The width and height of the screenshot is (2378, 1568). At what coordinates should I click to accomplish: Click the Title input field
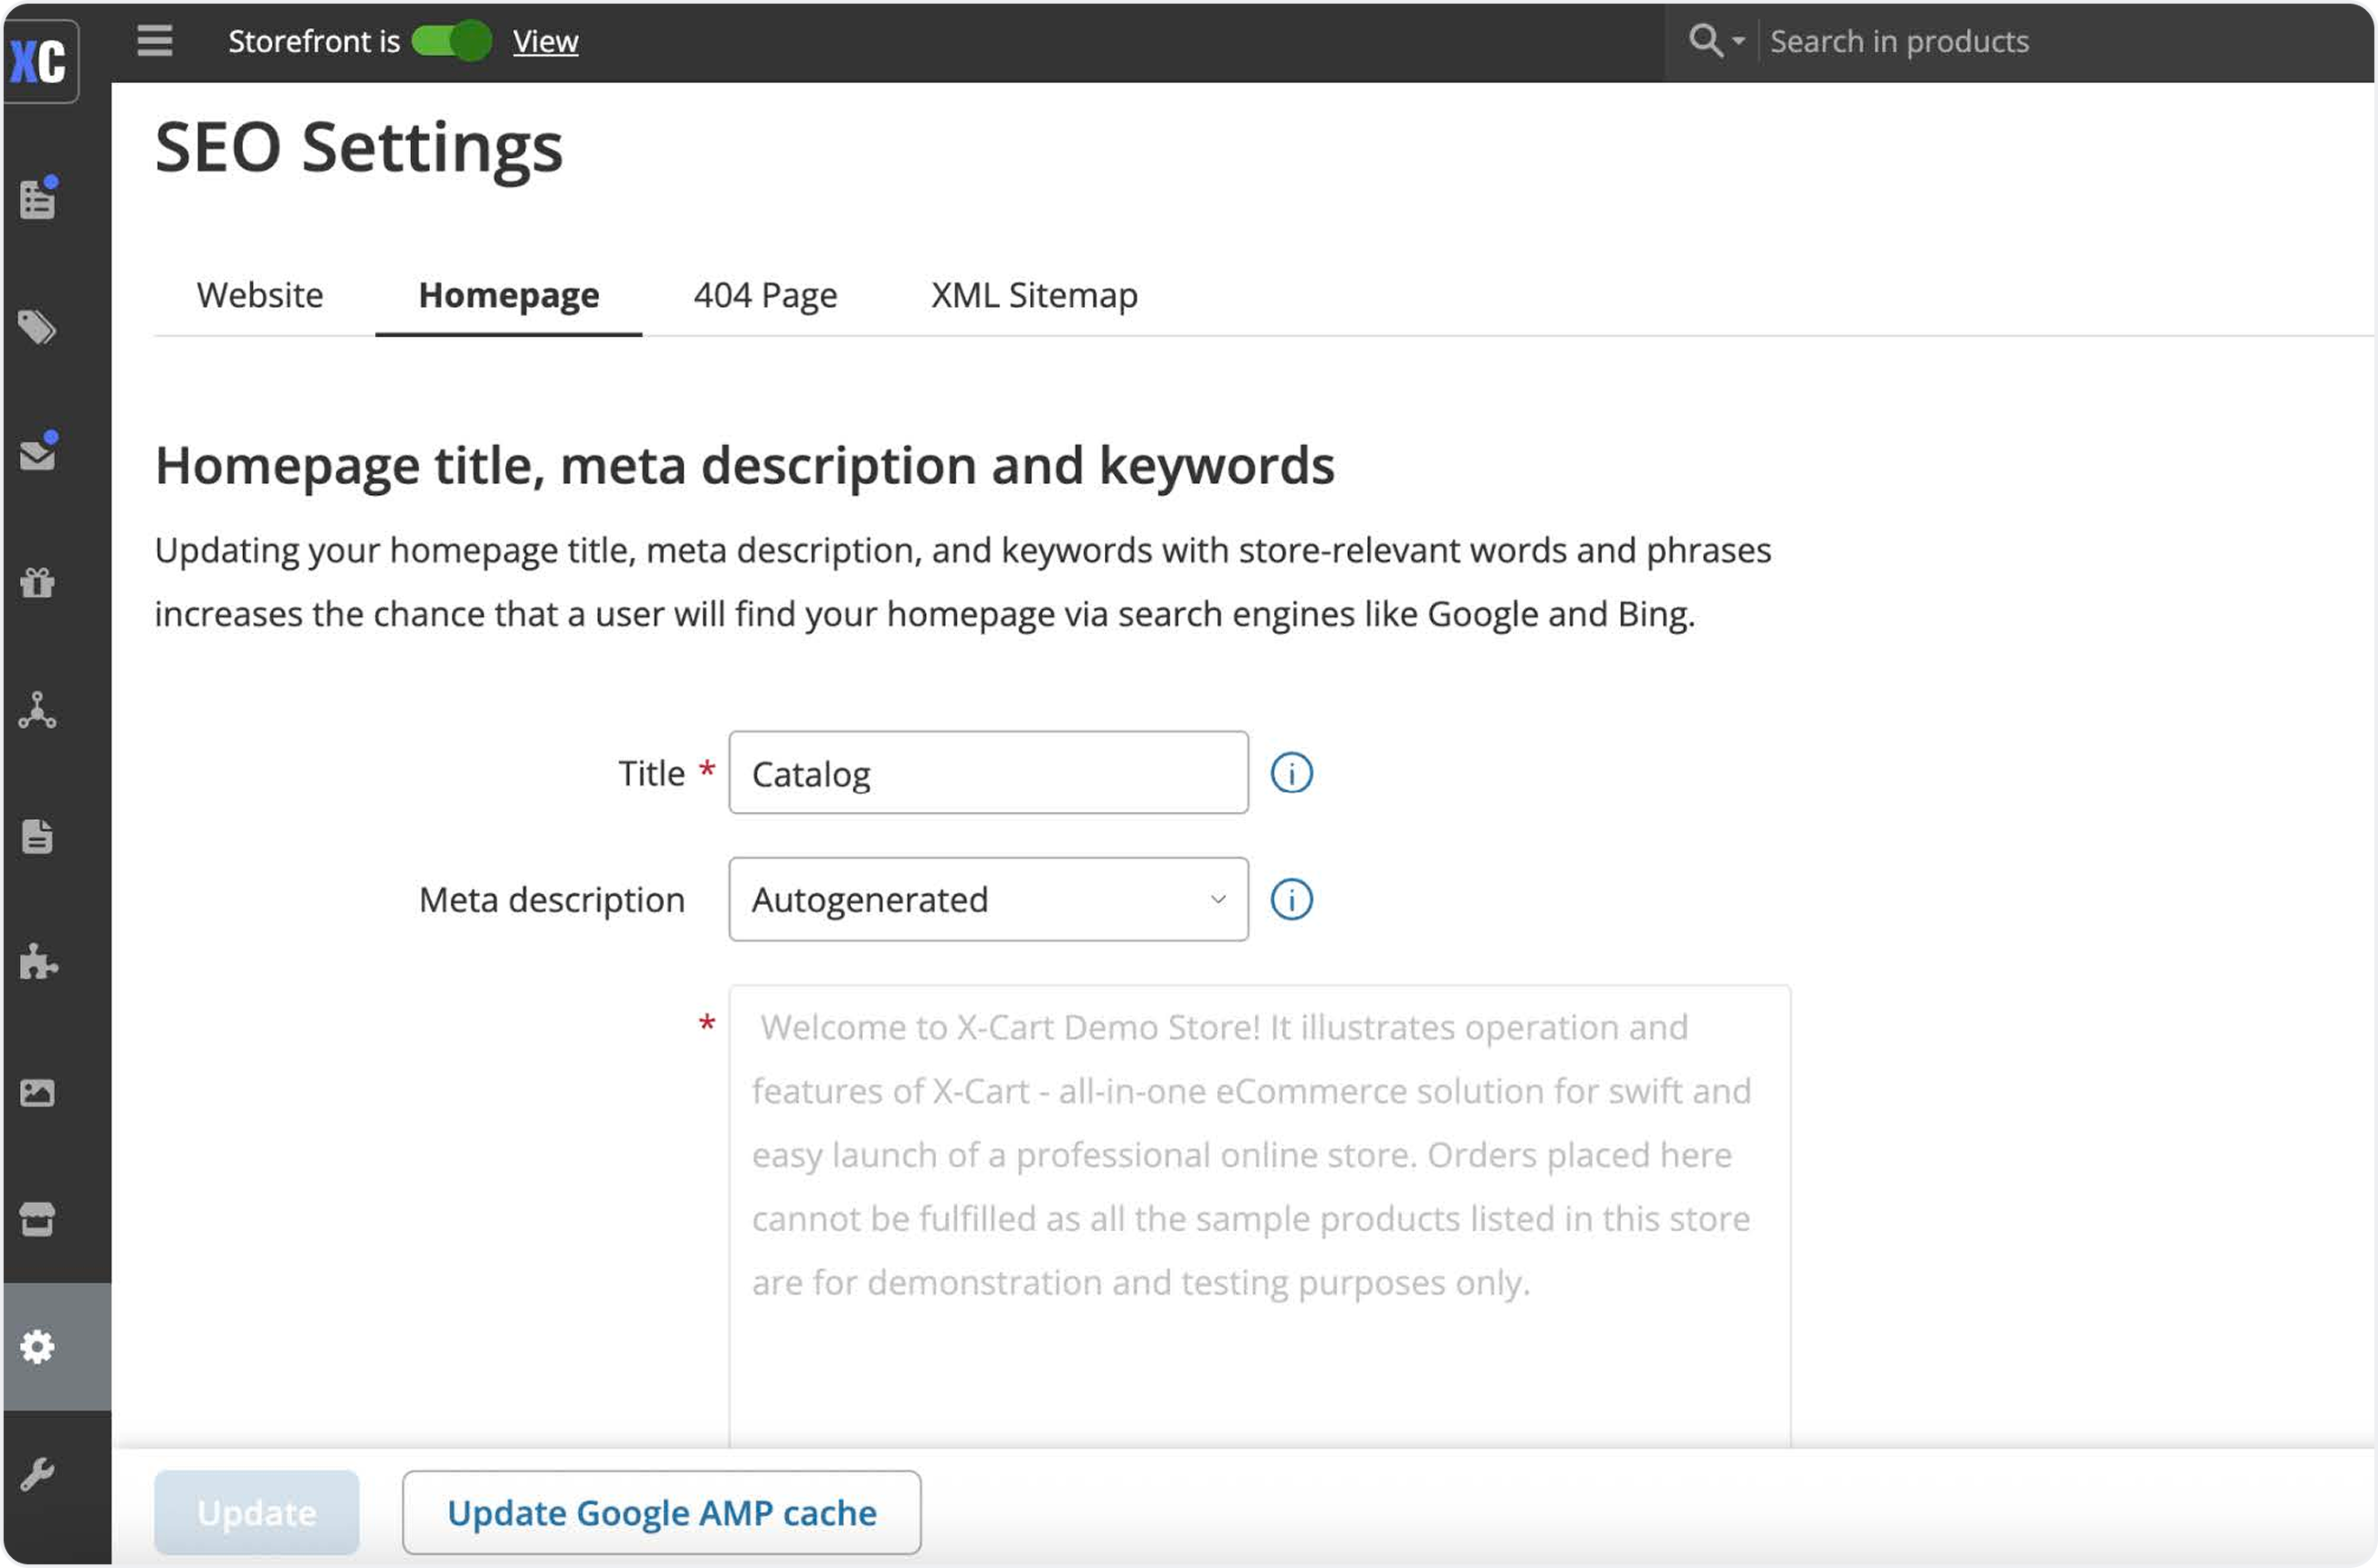988,773
